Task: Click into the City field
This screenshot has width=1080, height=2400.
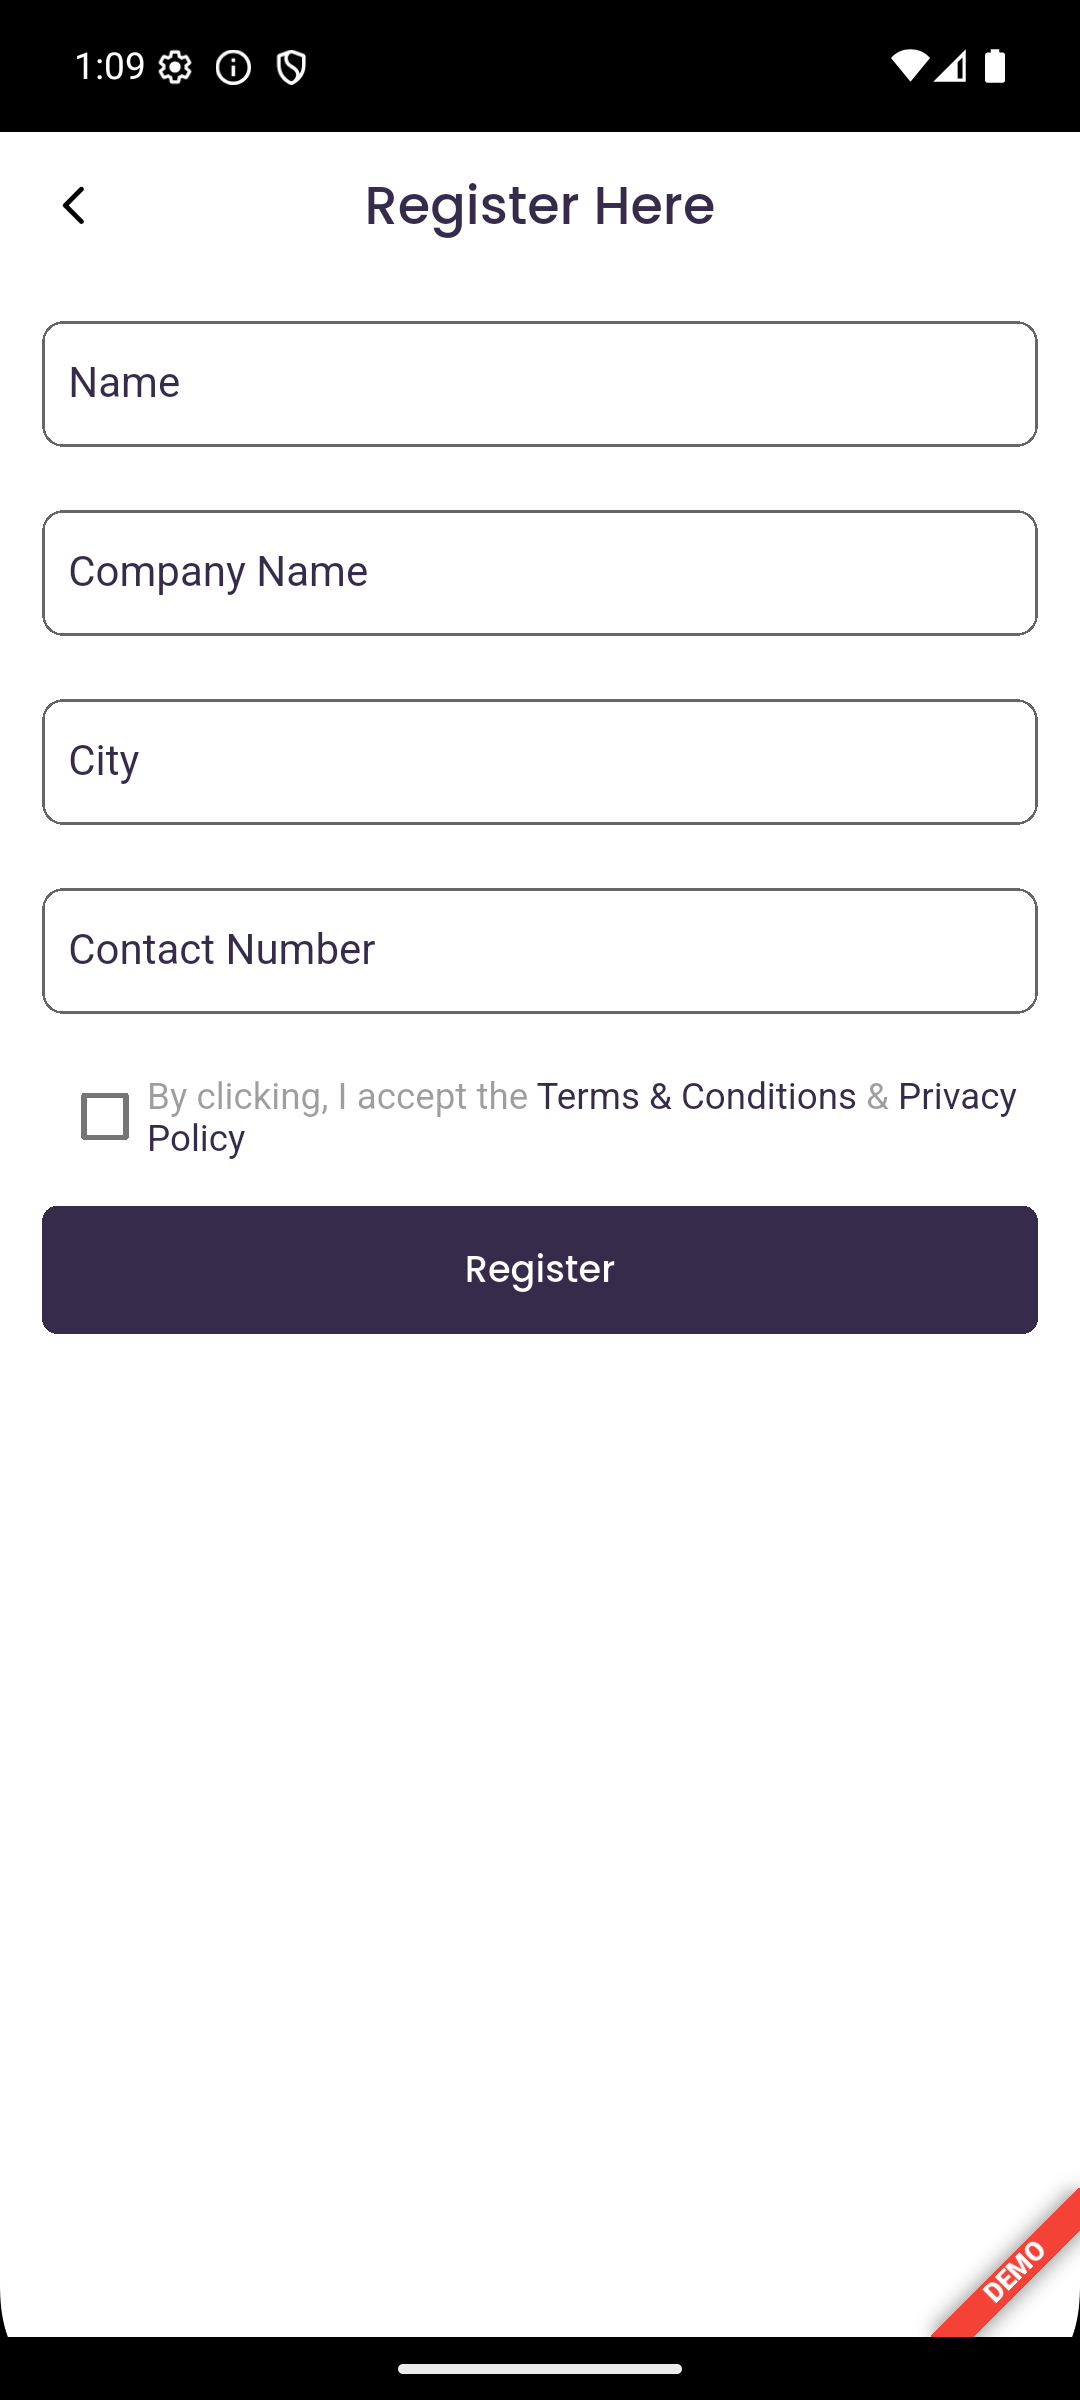Action: [x=540, y=762]
